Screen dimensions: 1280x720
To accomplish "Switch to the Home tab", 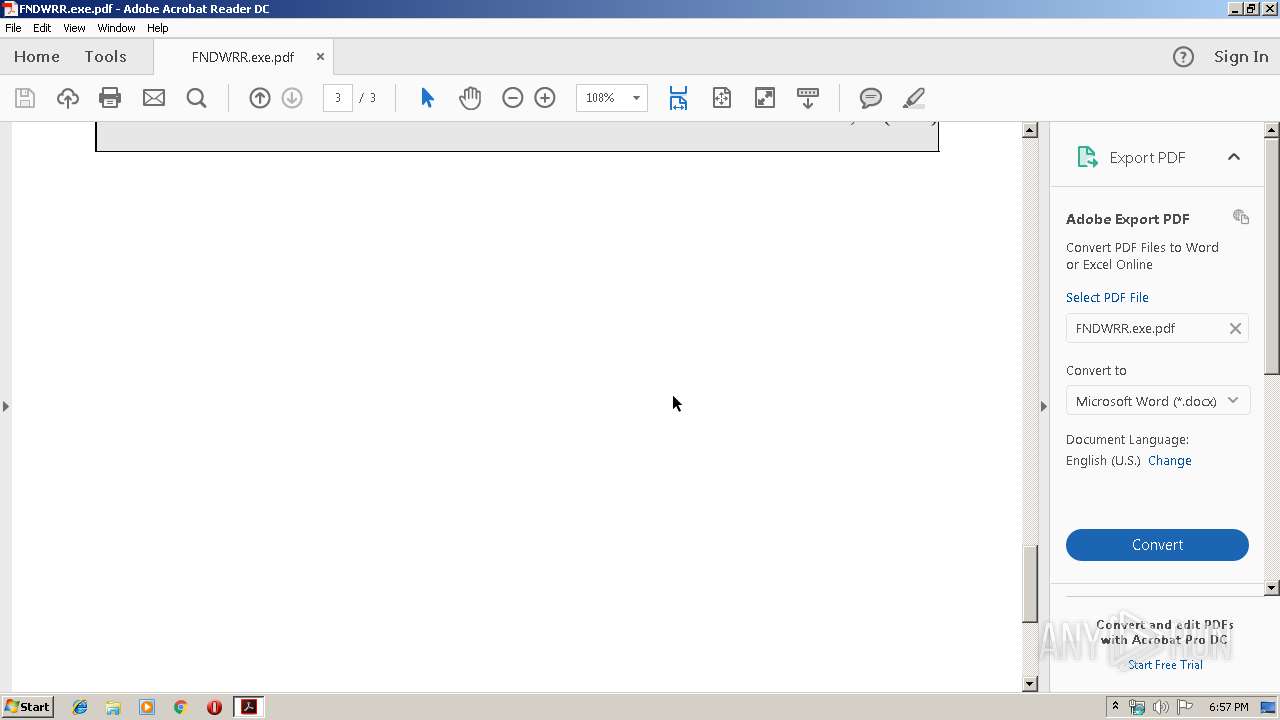I will [37, 57].
